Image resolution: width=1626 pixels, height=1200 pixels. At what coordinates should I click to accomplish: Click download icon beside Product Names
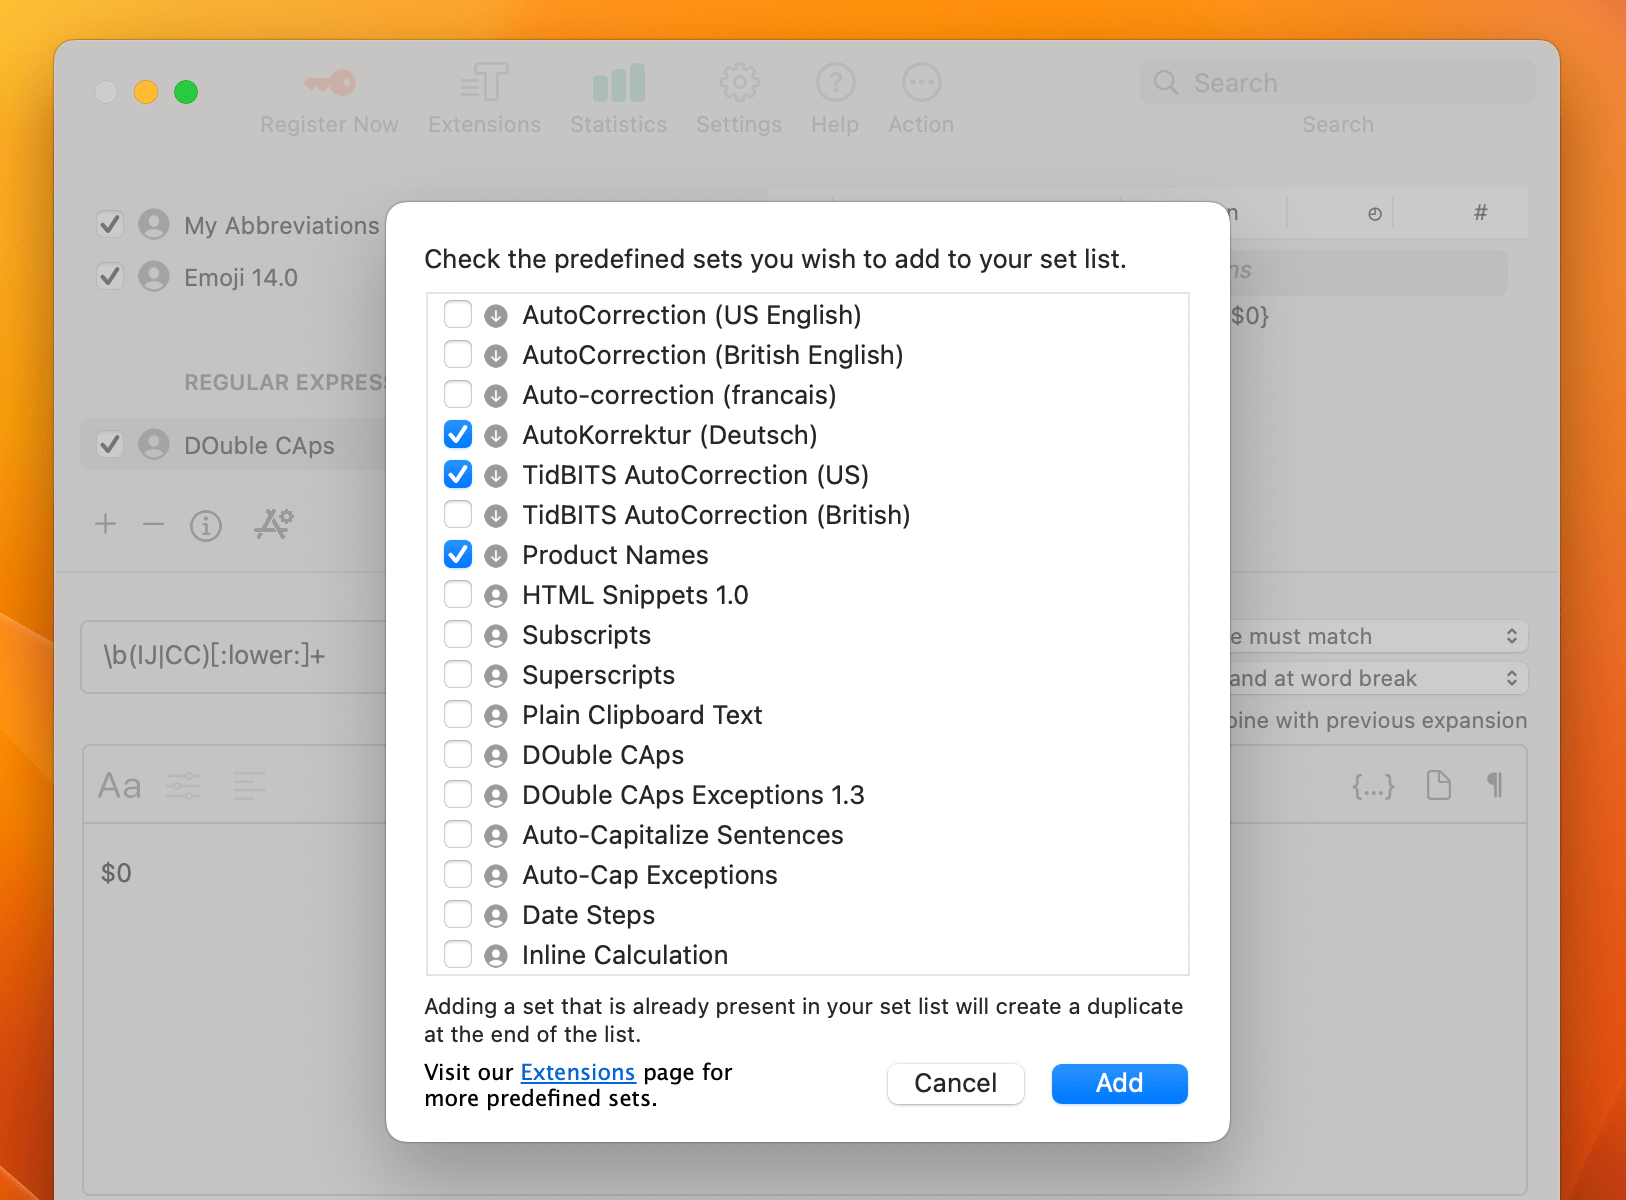pos(496,556)
